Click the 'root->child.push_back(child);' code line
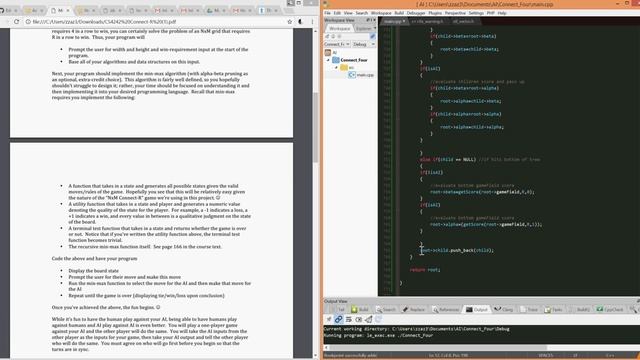The height and width of the screenshot is (360, 640). coord(457,250)
